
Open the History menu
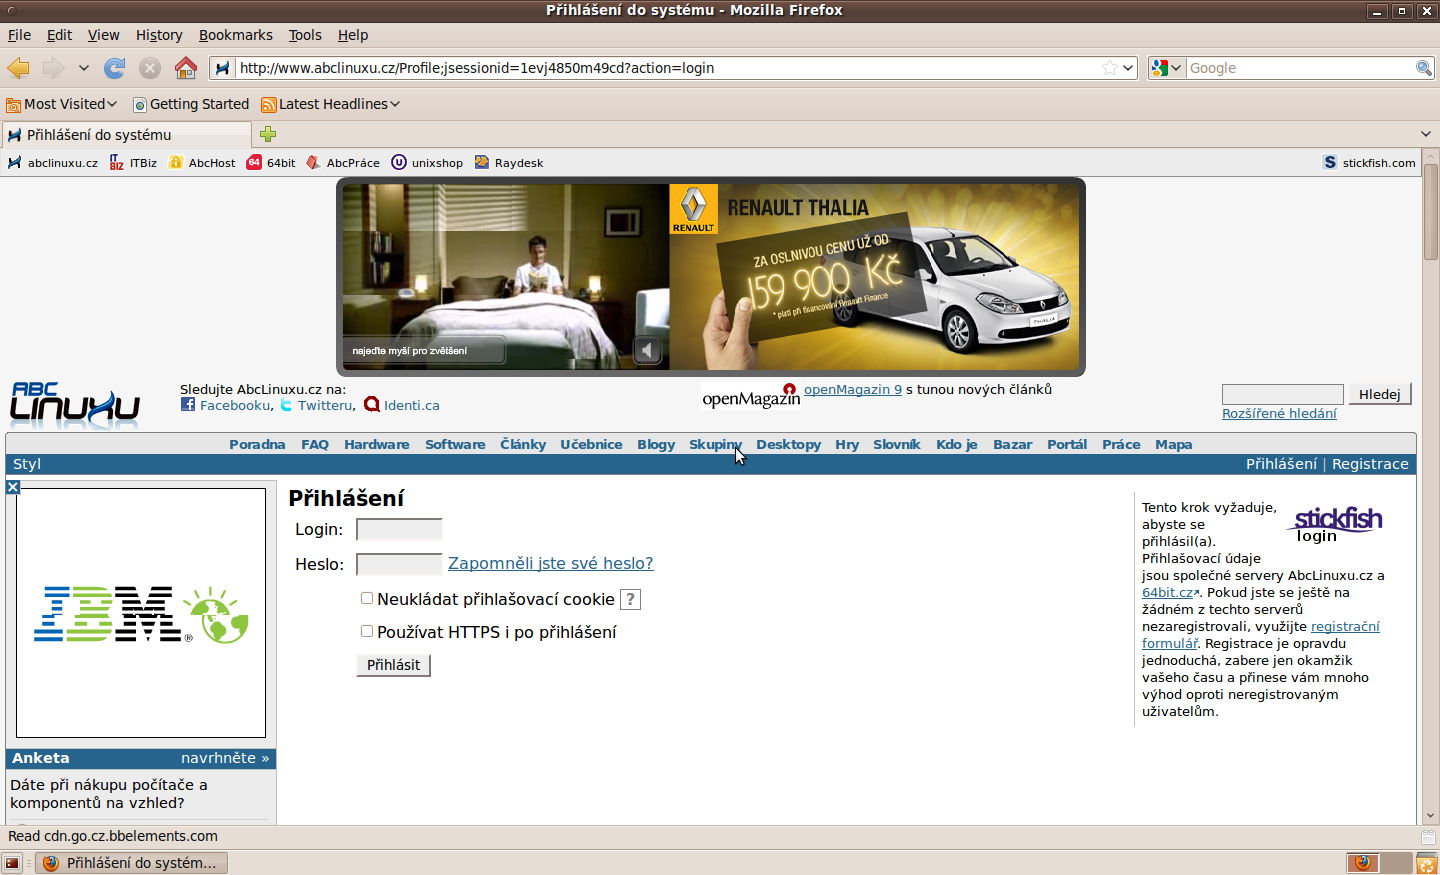159,35
